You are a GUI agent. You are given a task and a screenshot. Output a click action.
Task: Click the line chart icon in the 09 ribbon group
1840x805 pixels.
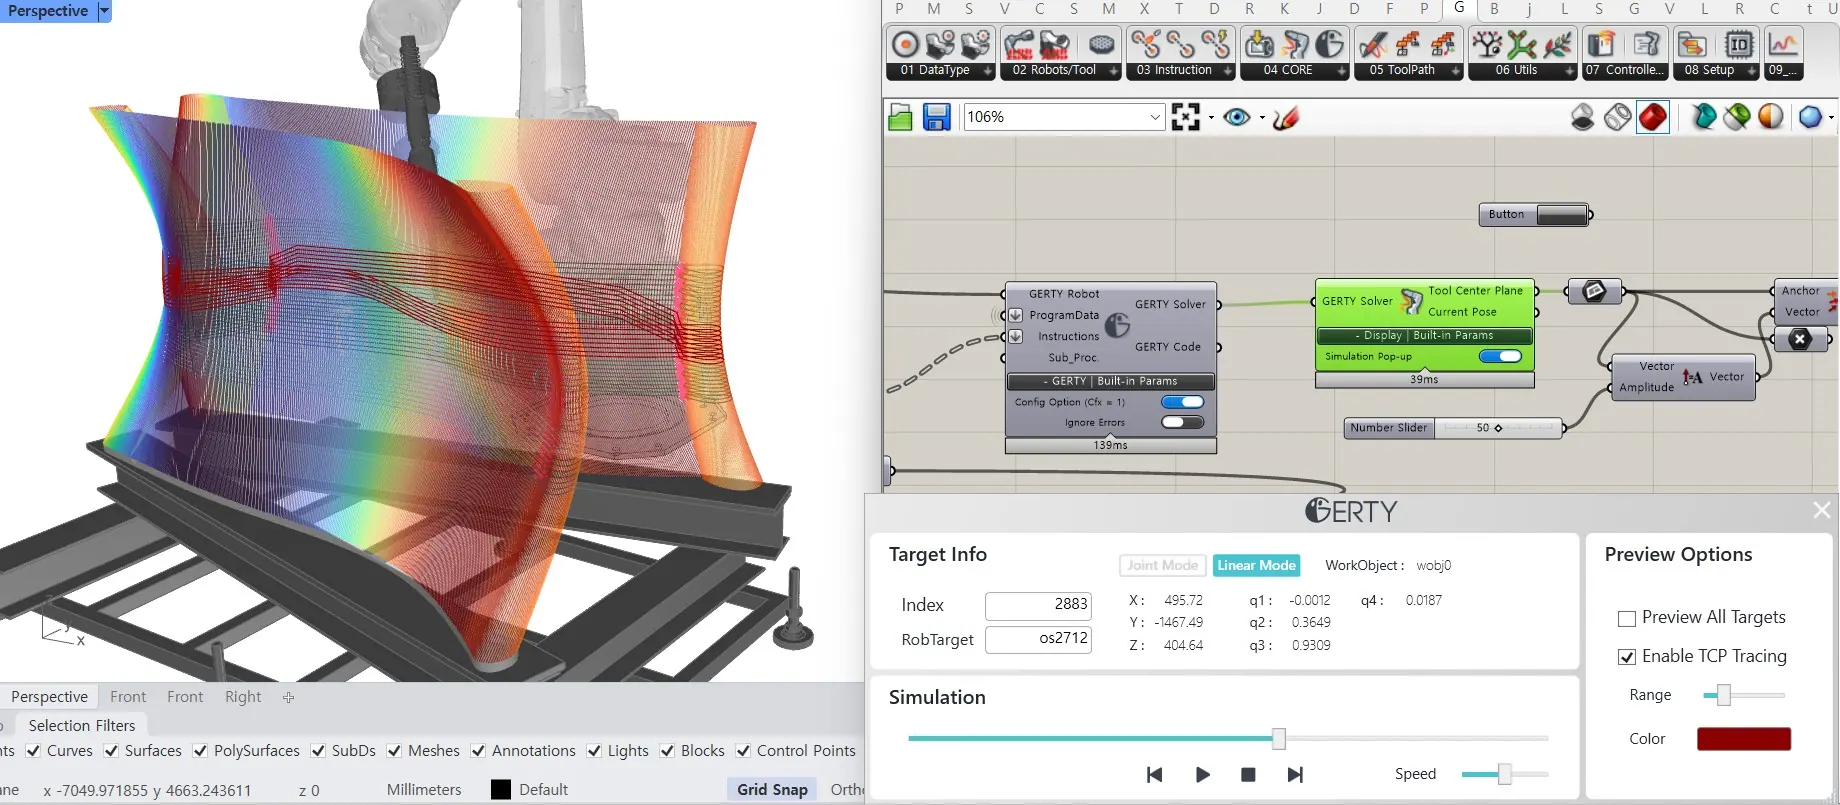(1784, 45)
